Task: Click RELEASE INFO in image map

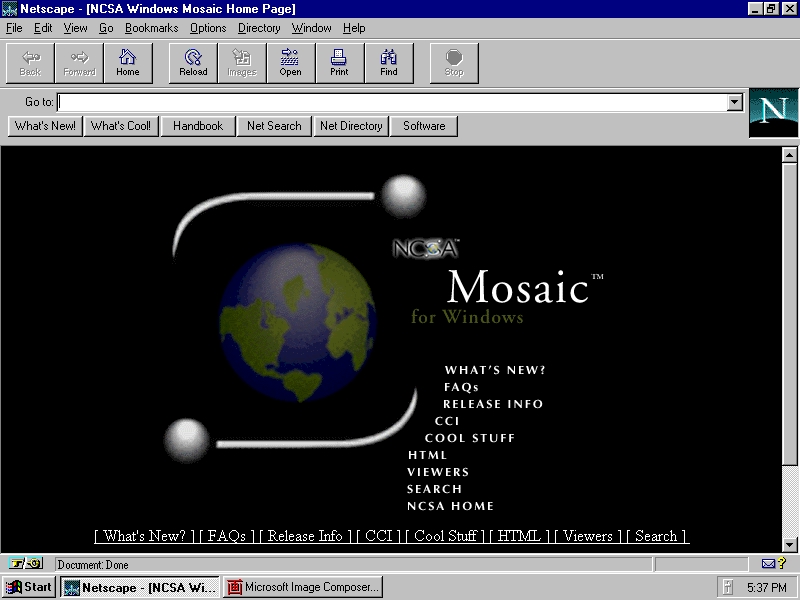Action: 493,404
